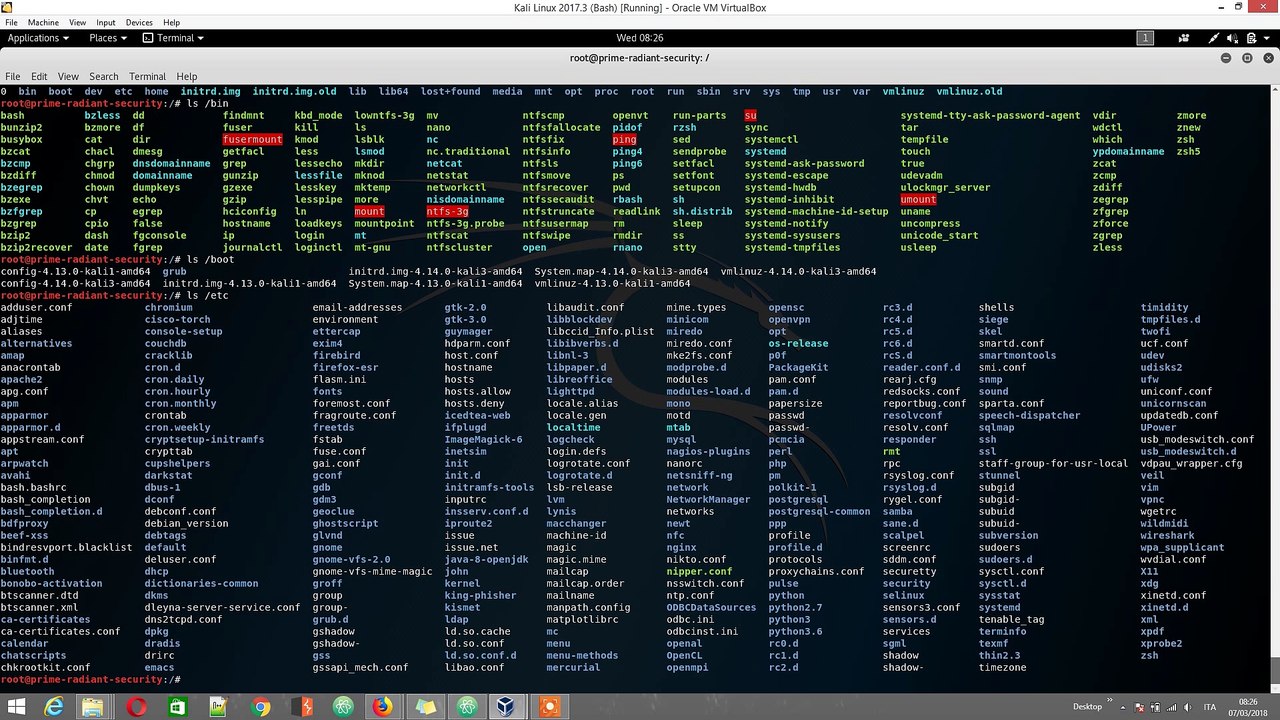Switch the ITA keyboard language indicator
The height and width of the screenshot is (720, 1280).
click(1210, 707)
